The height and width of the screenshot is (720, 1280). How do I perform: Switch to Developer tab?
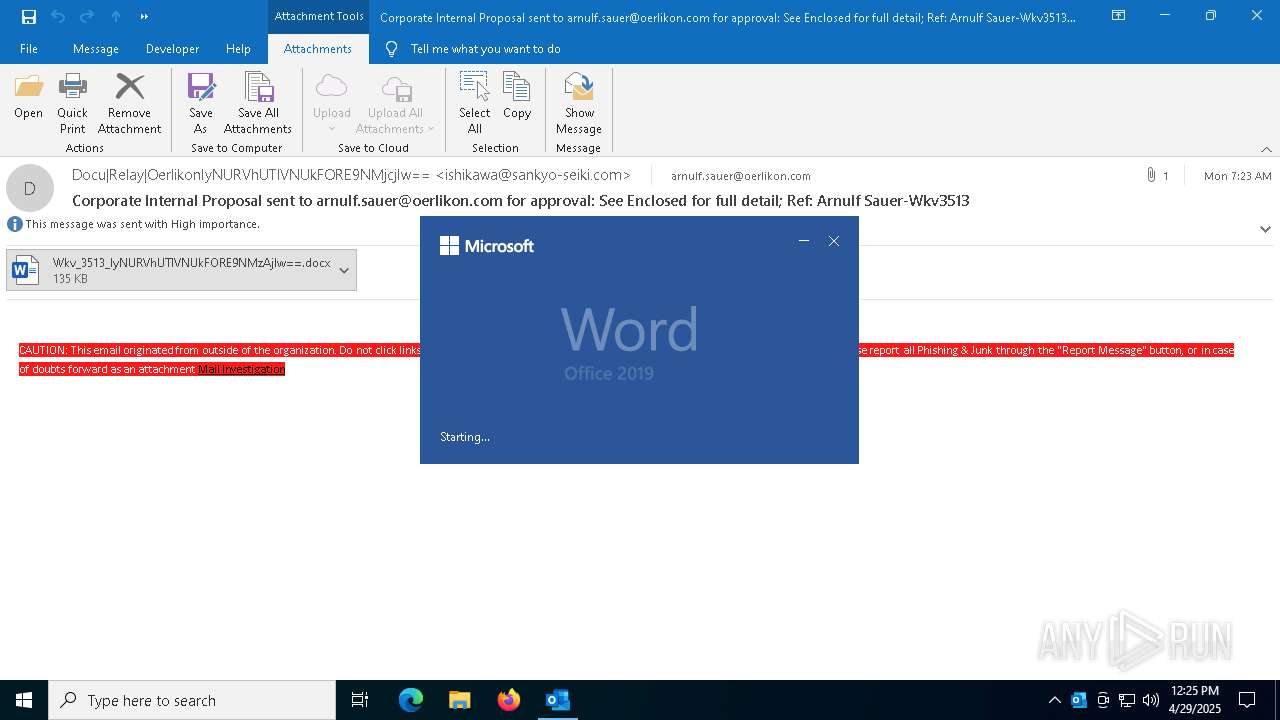(x=172, y=48)
